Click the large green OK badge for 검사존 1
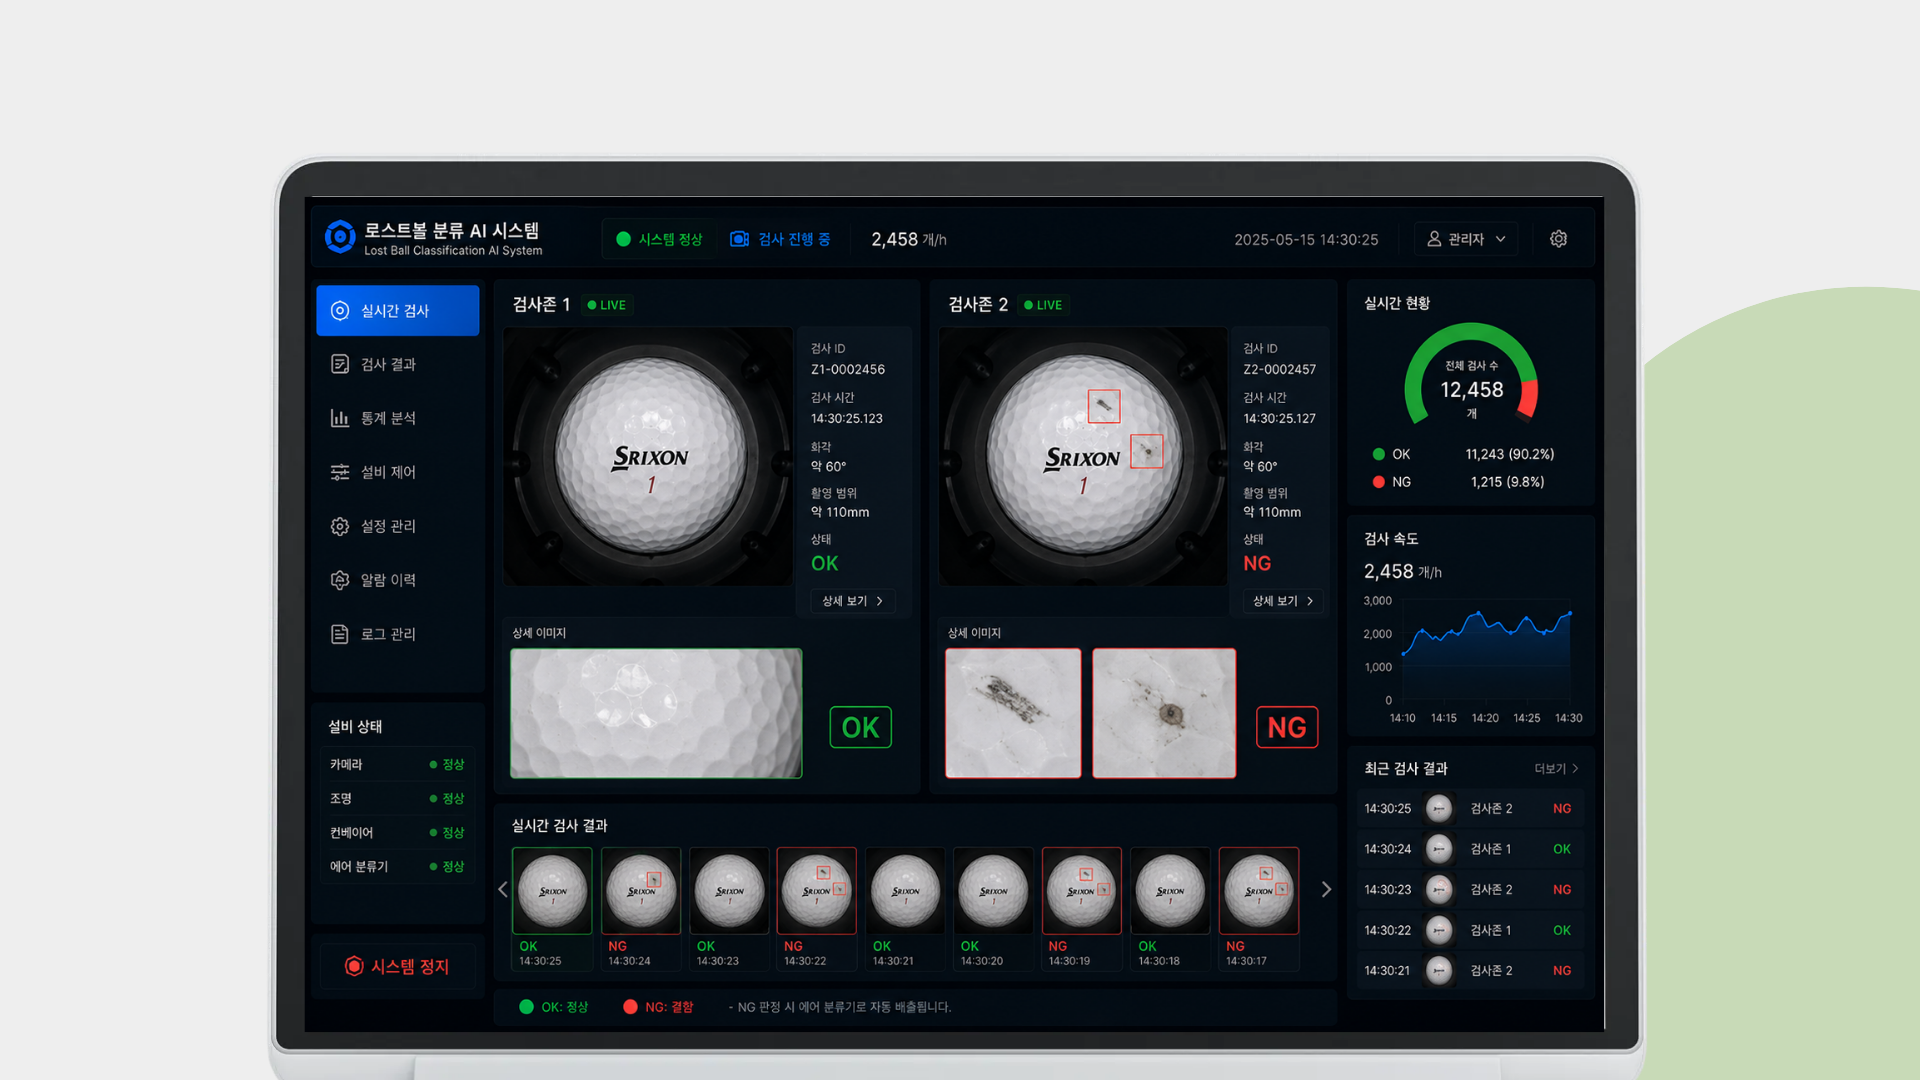Image resolution: width=1920 pixels, height=1080 pixels. click(860, 727)
